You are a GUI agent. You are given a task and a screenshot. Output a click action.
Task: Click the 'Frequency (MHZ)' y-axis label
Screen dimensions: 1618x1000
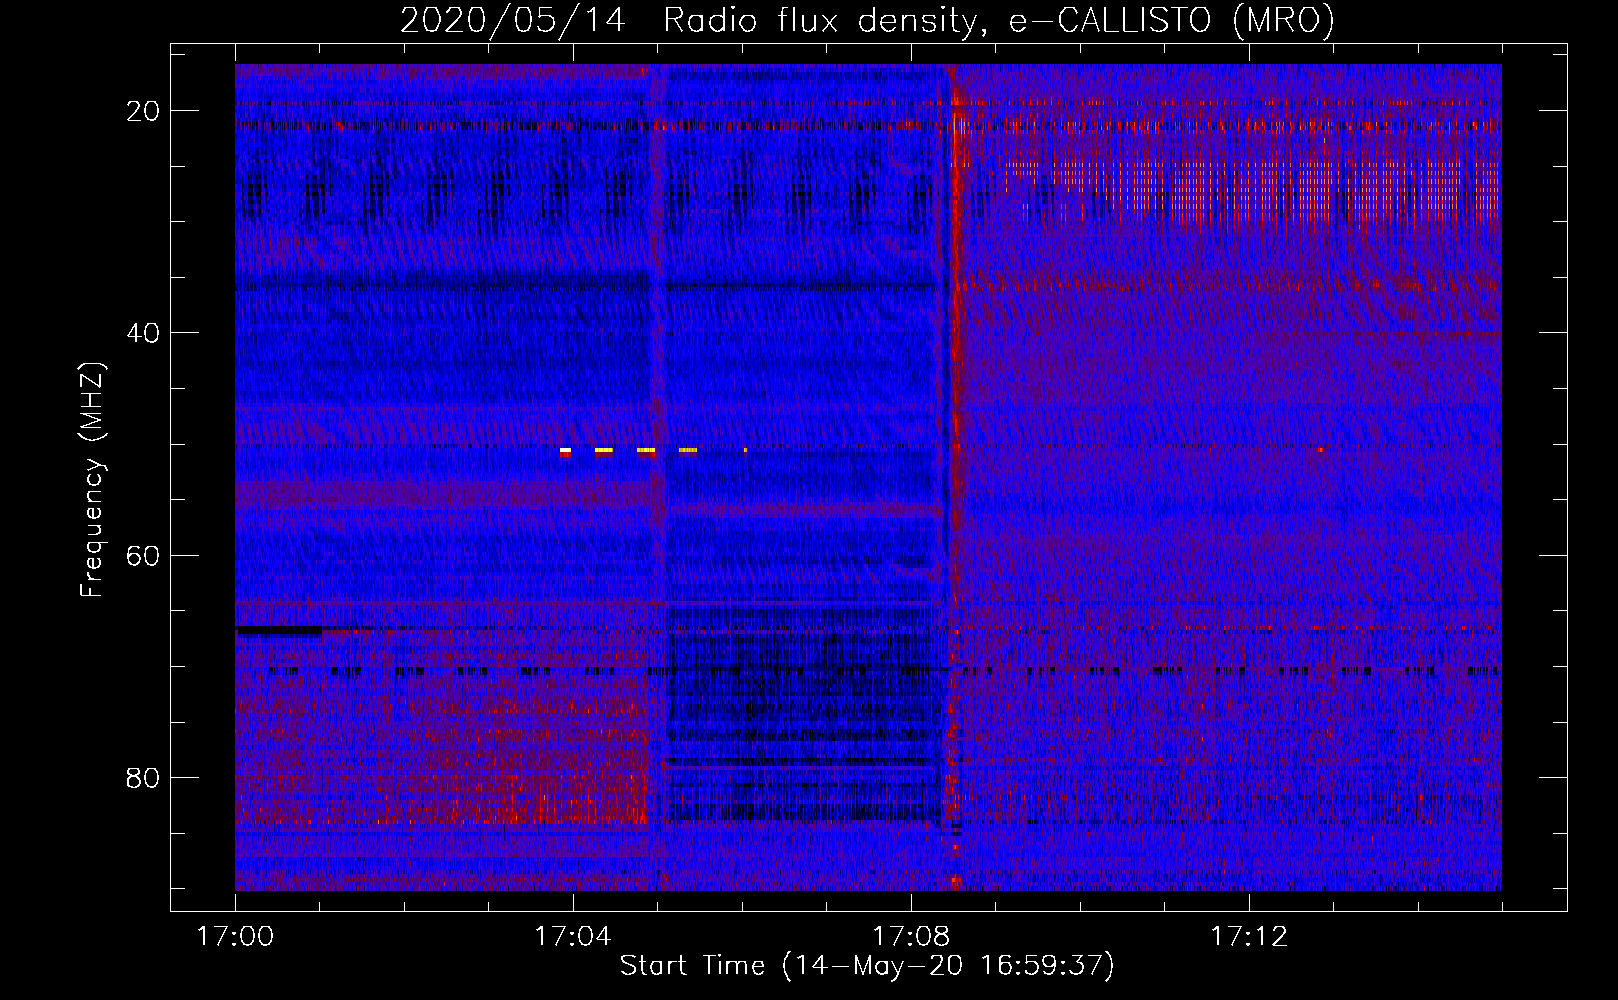pyautogui.click(x=92, y=480)
